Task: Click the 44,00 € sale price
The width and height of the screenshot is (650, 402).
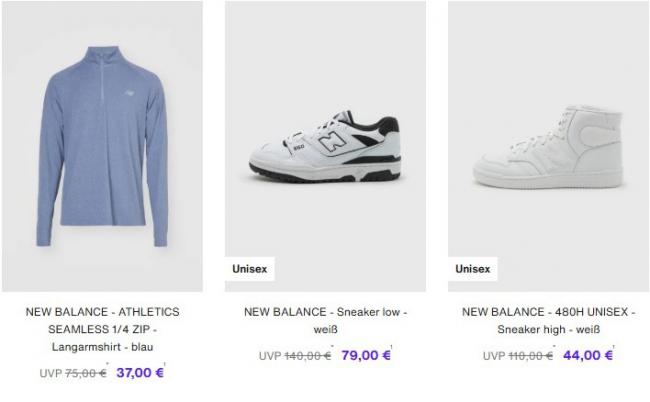Action: pos(586,354)
